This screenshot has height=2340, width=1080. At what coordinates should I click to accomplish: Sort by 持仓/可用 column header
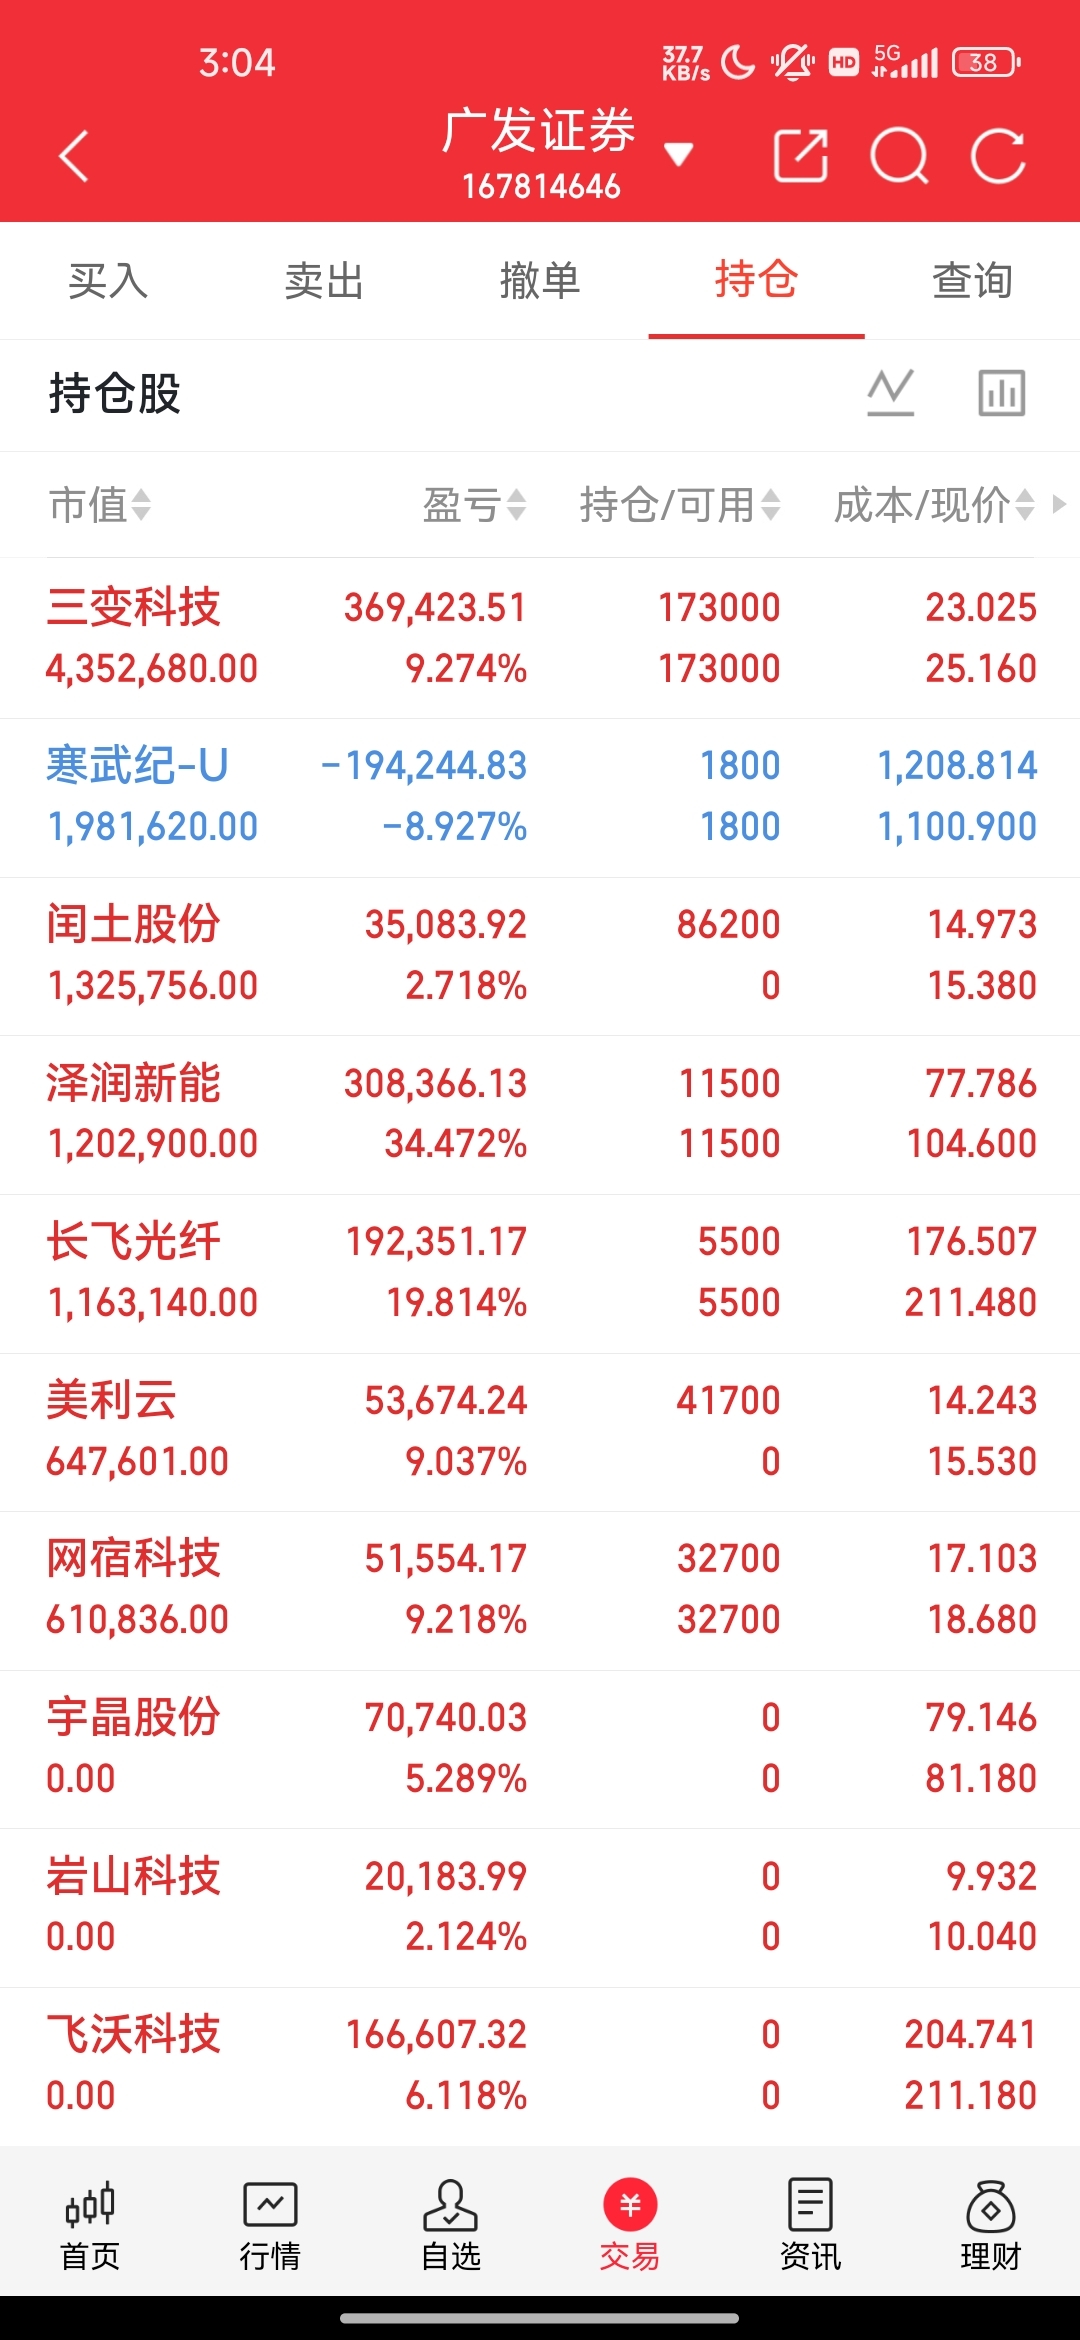[679, 505]
